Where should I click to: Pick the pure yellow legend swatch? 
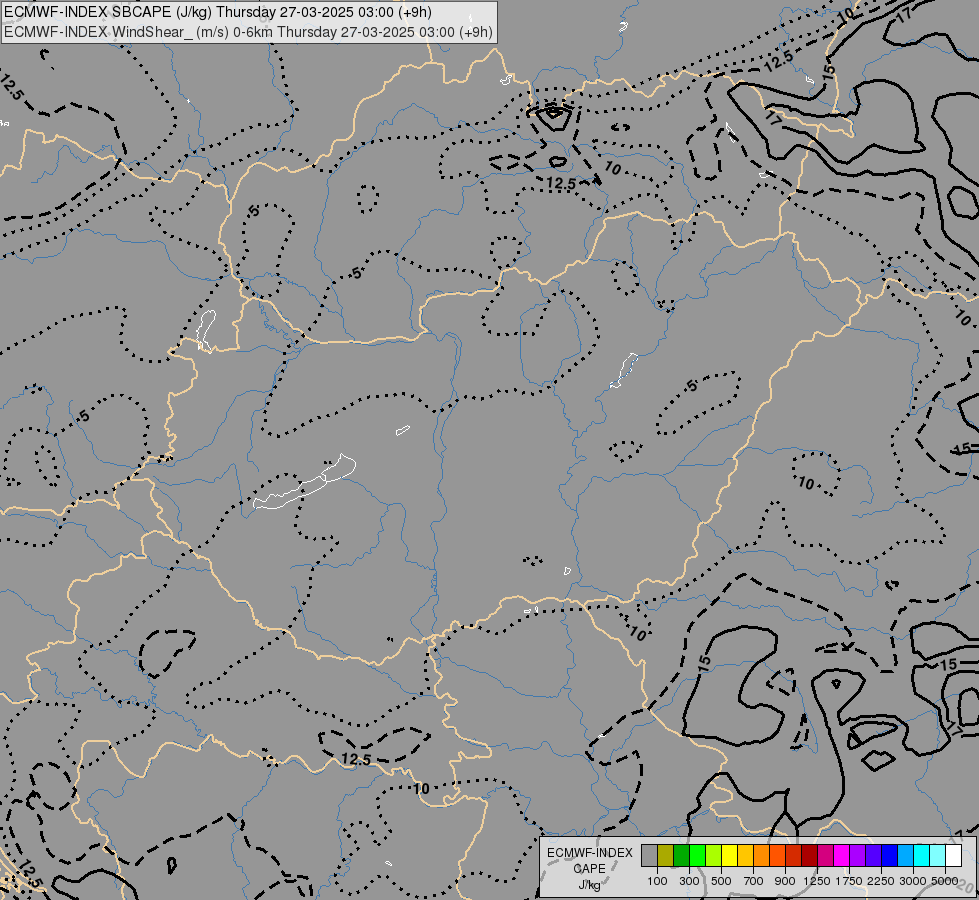[730, 855]
